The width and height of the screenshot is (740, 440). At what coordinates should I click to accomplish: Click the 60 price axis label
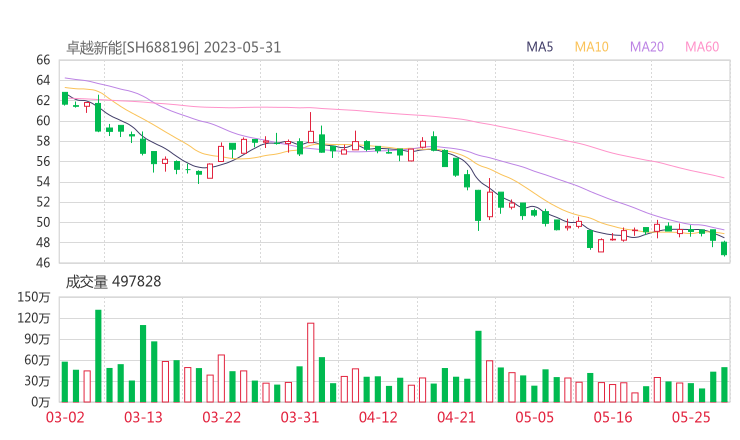pos(43,121)
